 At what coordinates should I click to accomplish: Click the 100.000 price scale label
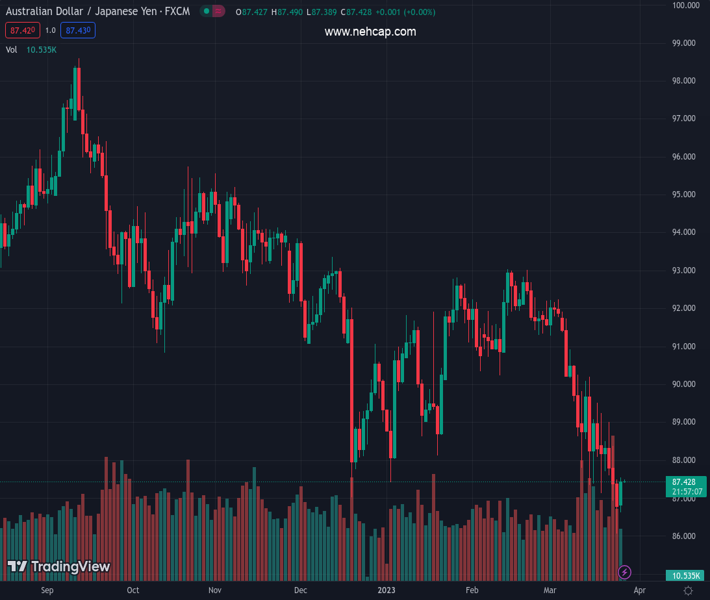pos(684,5)
